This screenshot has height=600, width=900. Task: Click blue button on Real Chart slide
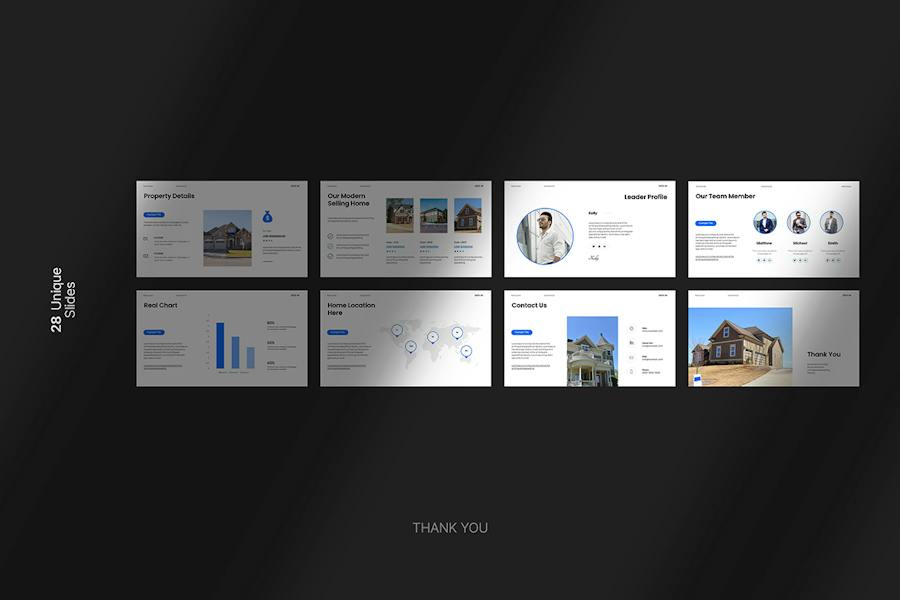[x=154, y=332]
